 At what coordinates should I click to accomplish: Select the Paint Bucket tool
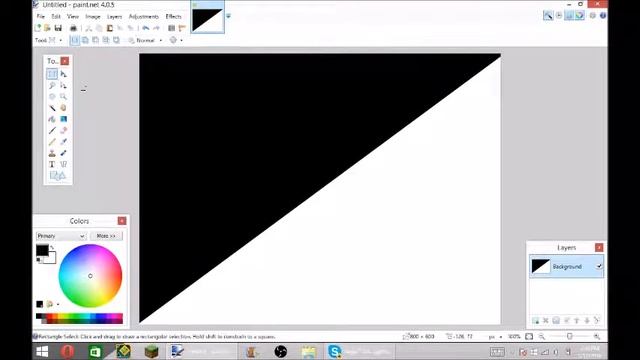(52, 119)
